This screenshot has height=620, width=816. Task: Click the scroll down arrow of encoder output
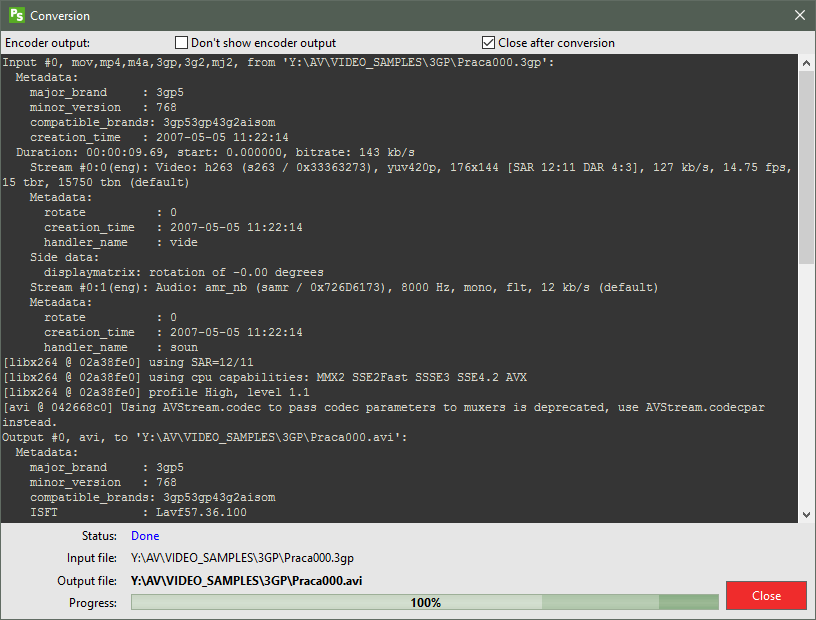tap(806, 514)
